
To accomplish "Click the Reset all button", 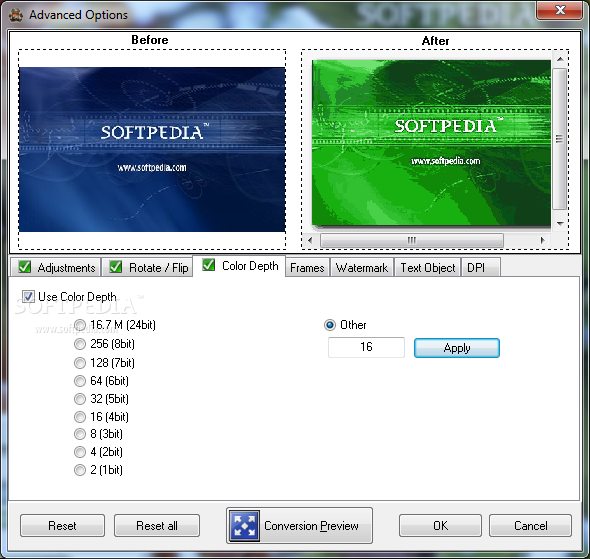I will pos(157,526).
